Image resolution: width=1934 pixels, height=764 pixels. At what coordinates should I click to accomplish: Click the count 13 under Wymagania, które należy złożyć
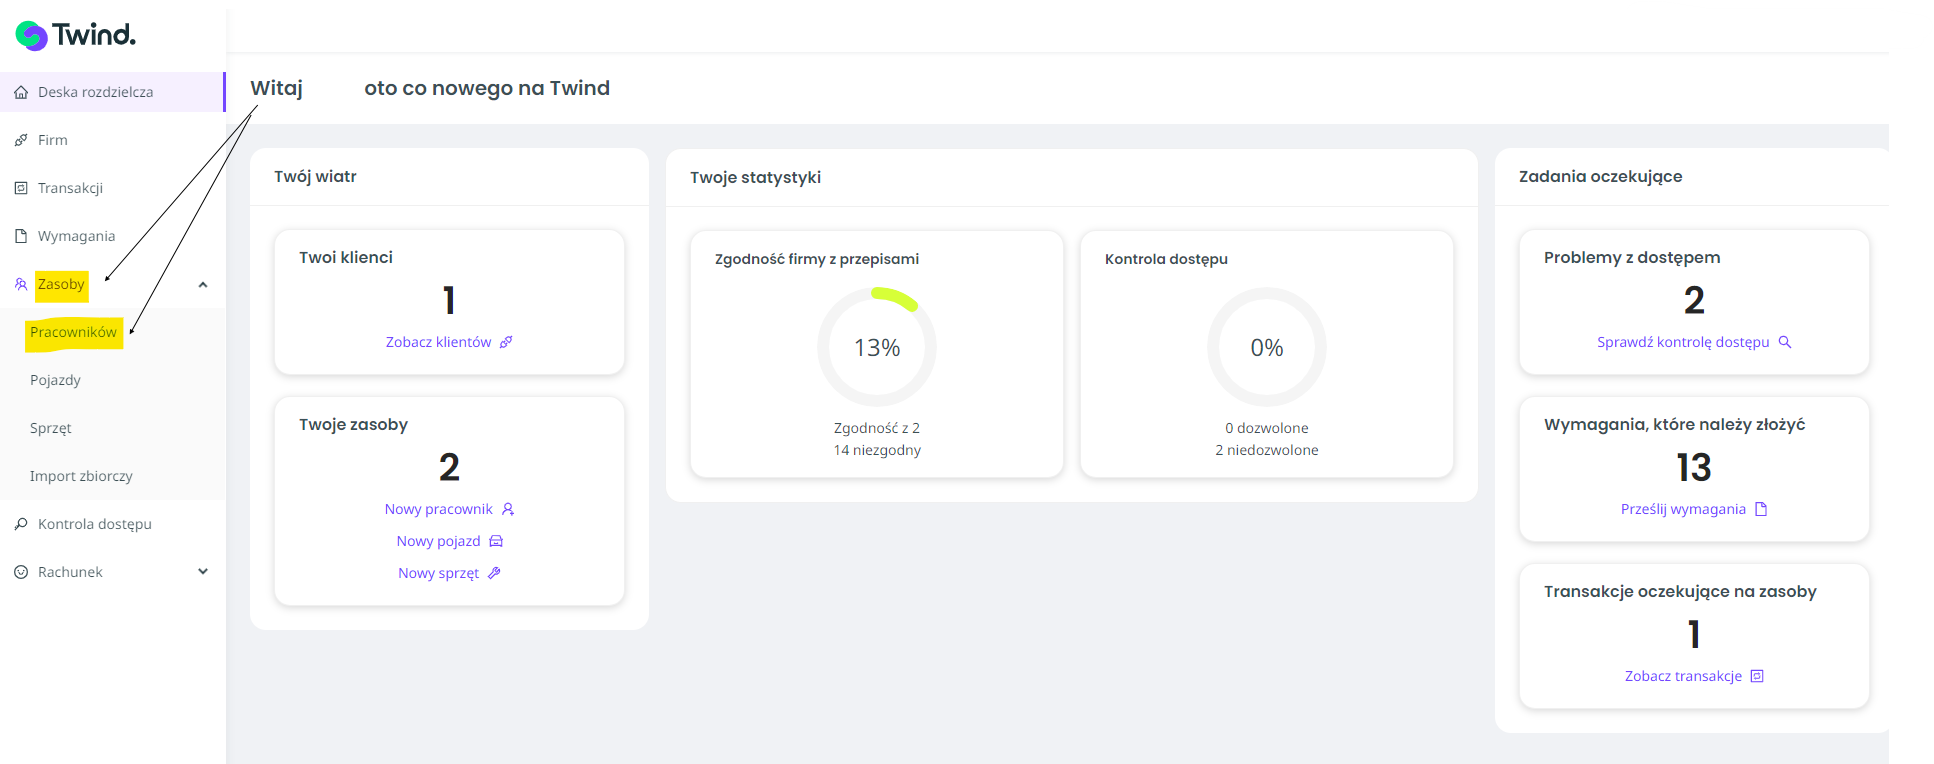tap(1694, 467)
